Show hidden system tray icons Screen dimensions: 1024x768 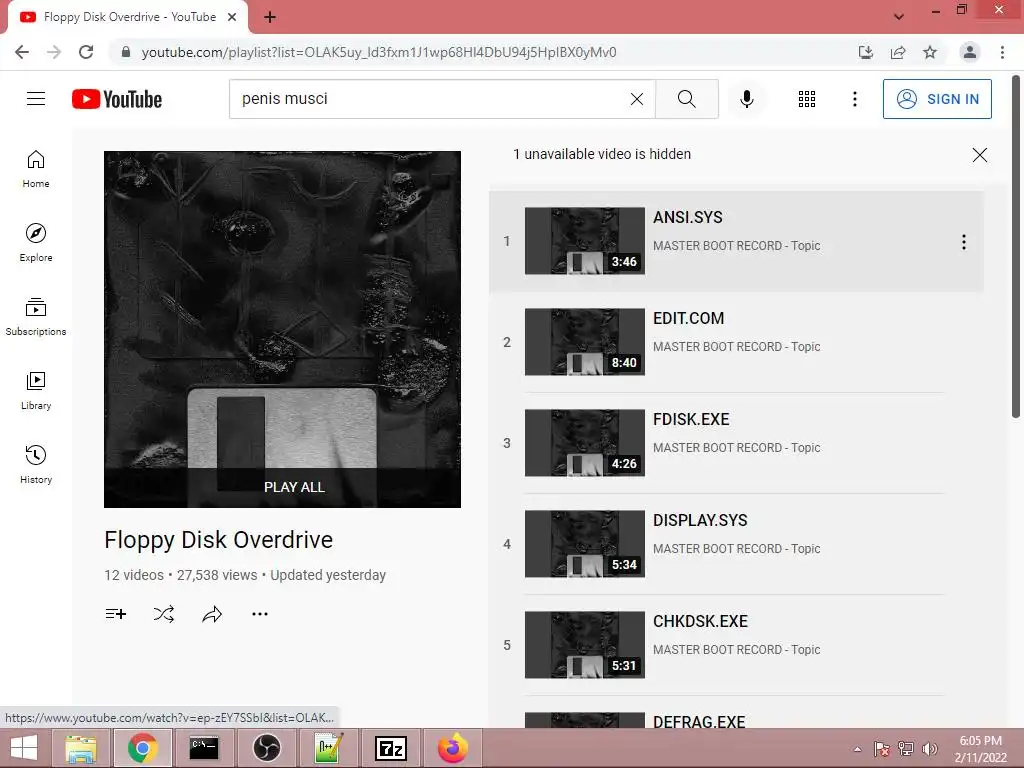coord(857,749)
